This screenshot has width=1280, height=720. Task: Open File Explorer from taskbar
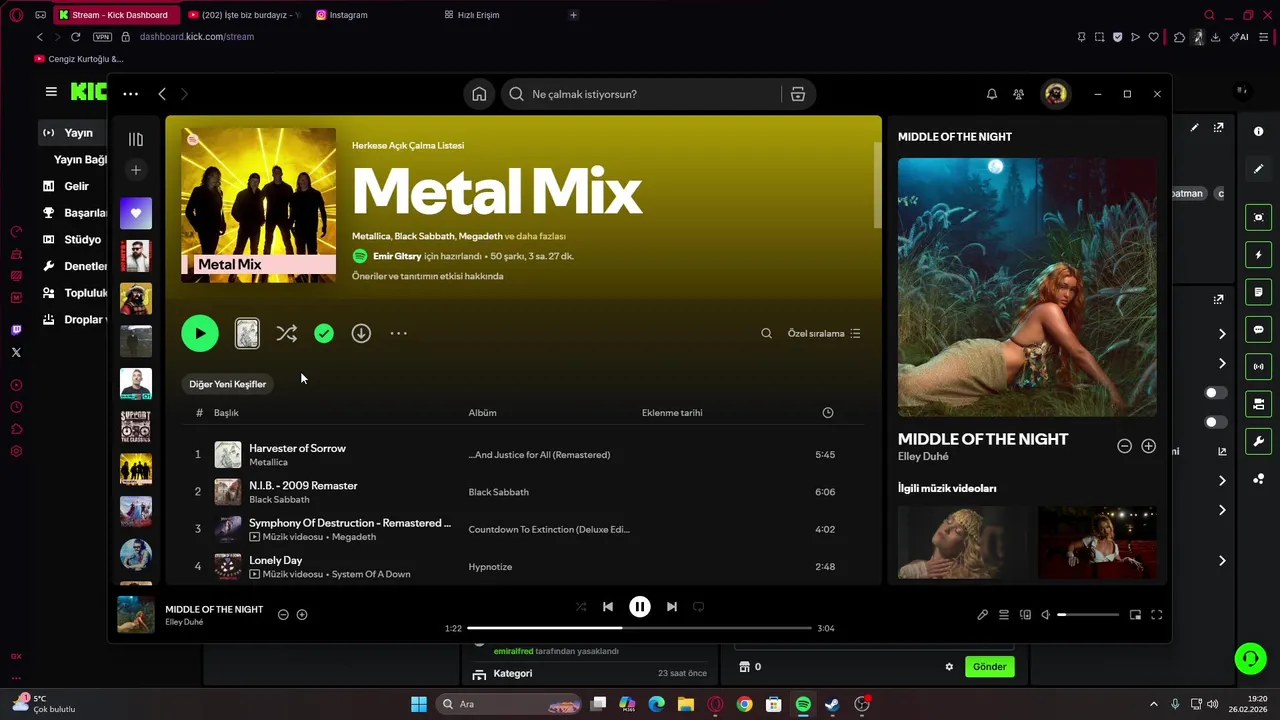tap(686, 704)
